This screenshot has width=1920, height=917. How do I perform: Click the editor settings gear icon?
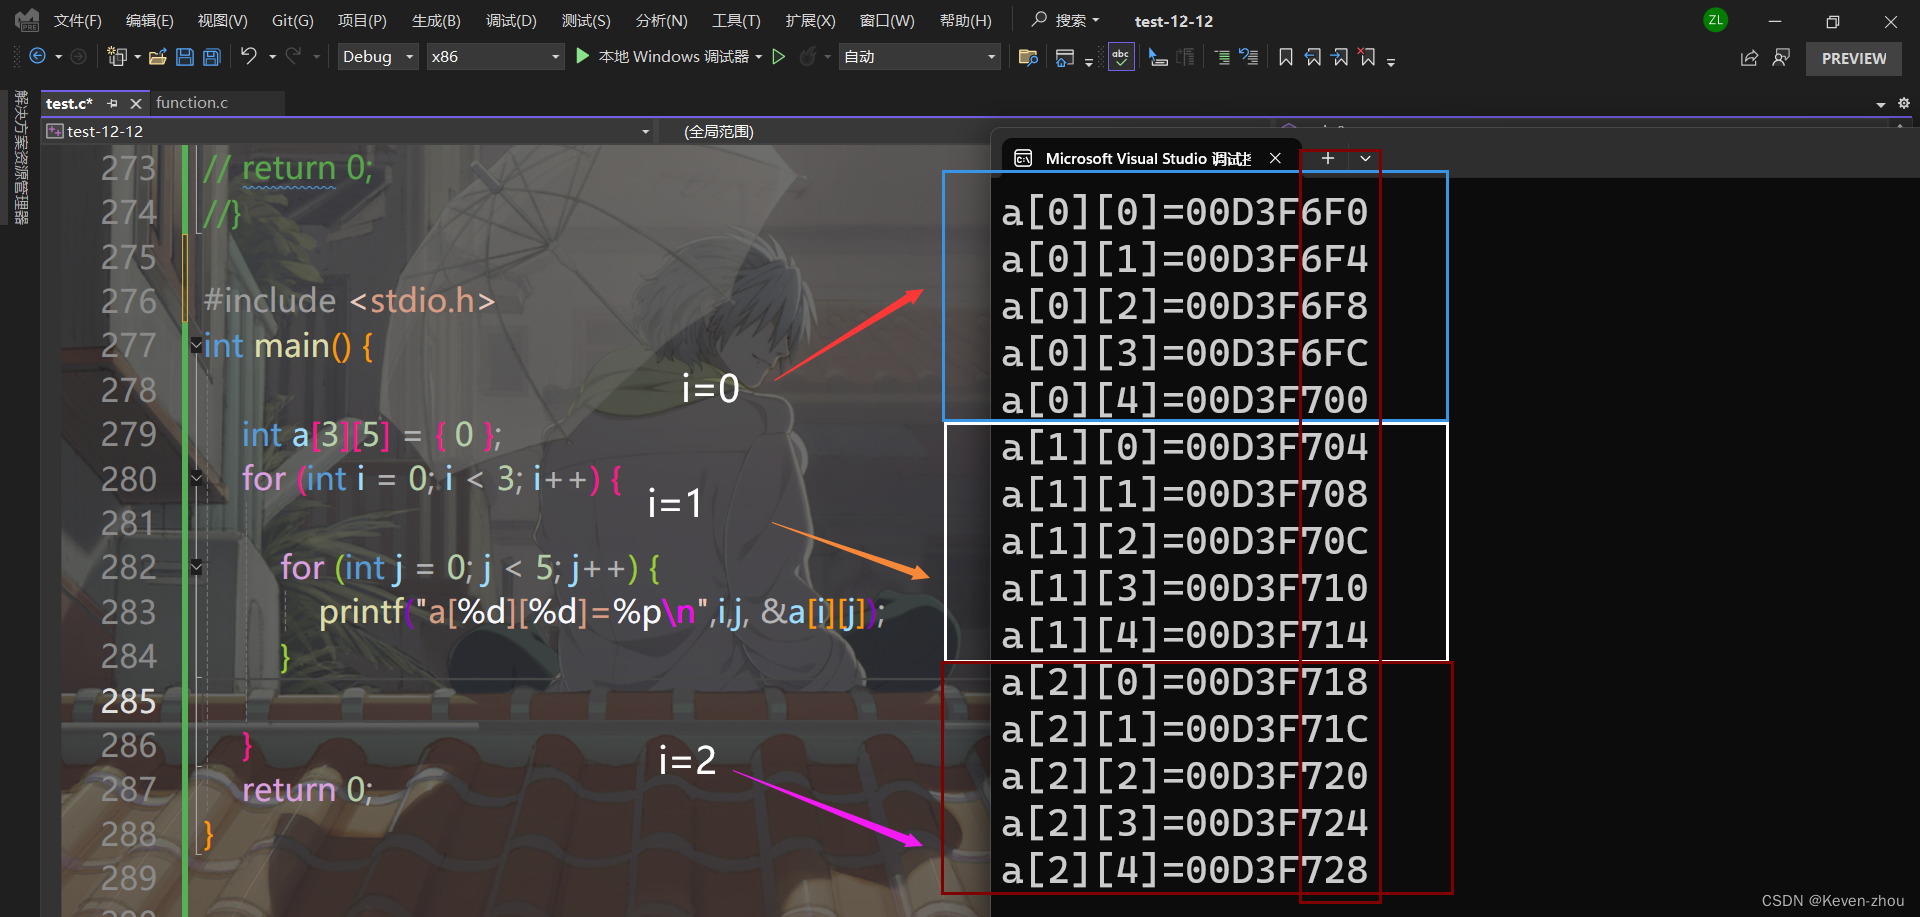1904,103
